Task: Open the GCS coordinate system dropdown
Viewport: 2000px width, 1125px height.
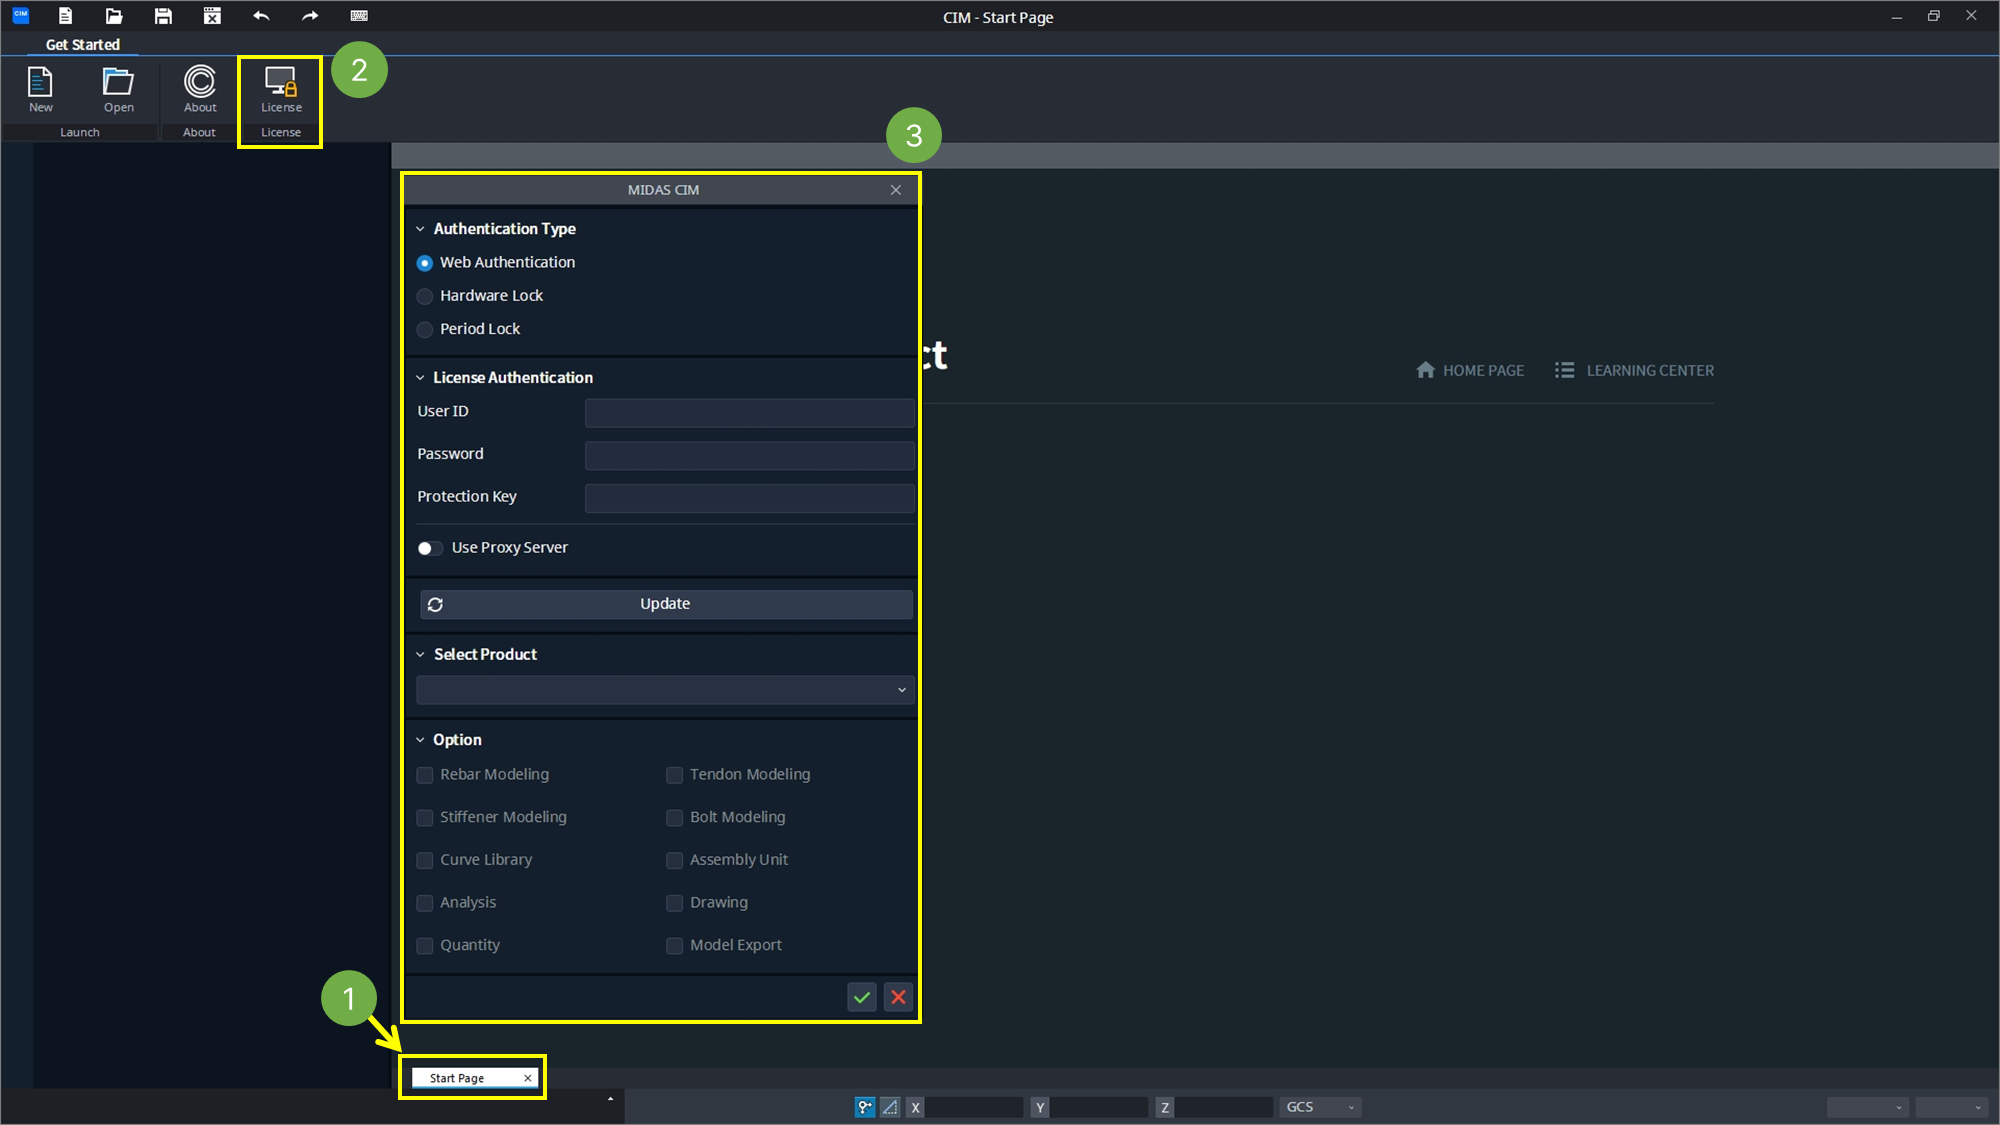Action: pos(1320,1107)
